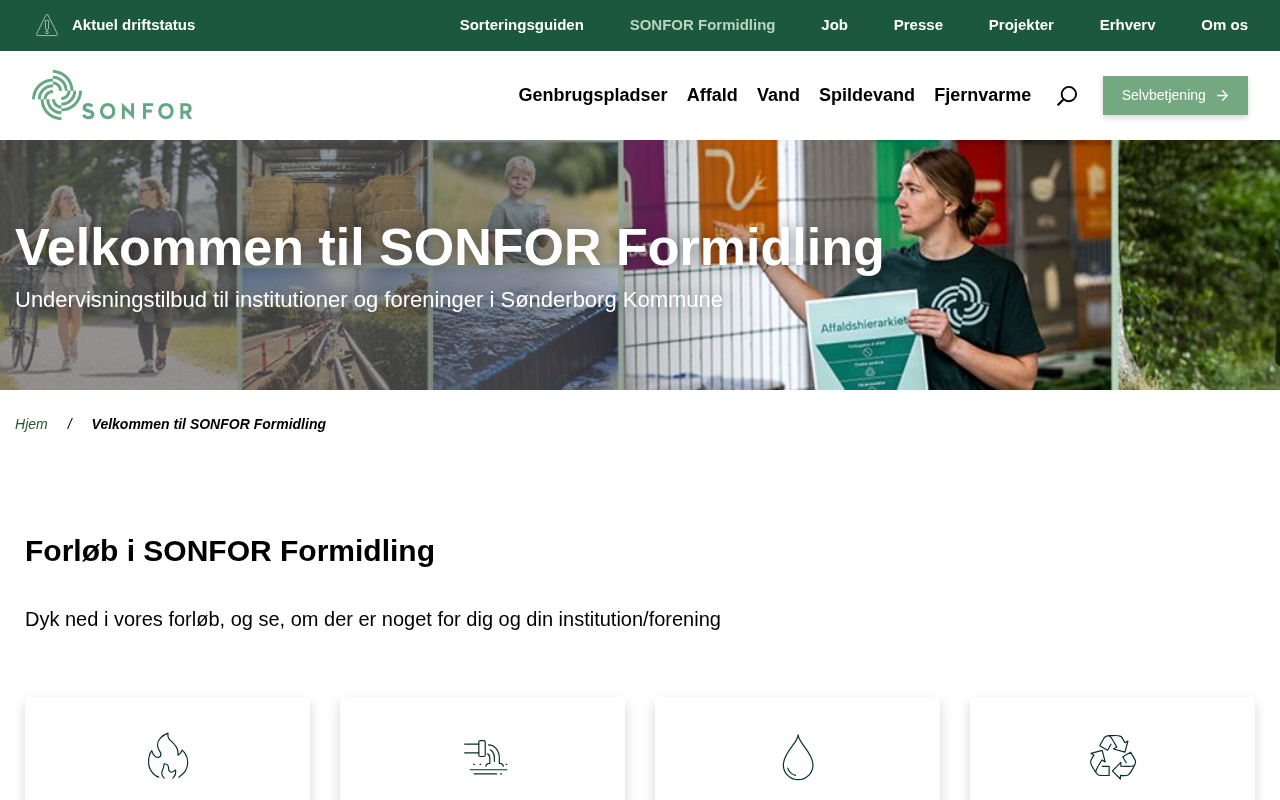Click the warning triangle icon beside Aktuel driftstatus
Screen dimensions: 1280x800
(x=47, y=25)
